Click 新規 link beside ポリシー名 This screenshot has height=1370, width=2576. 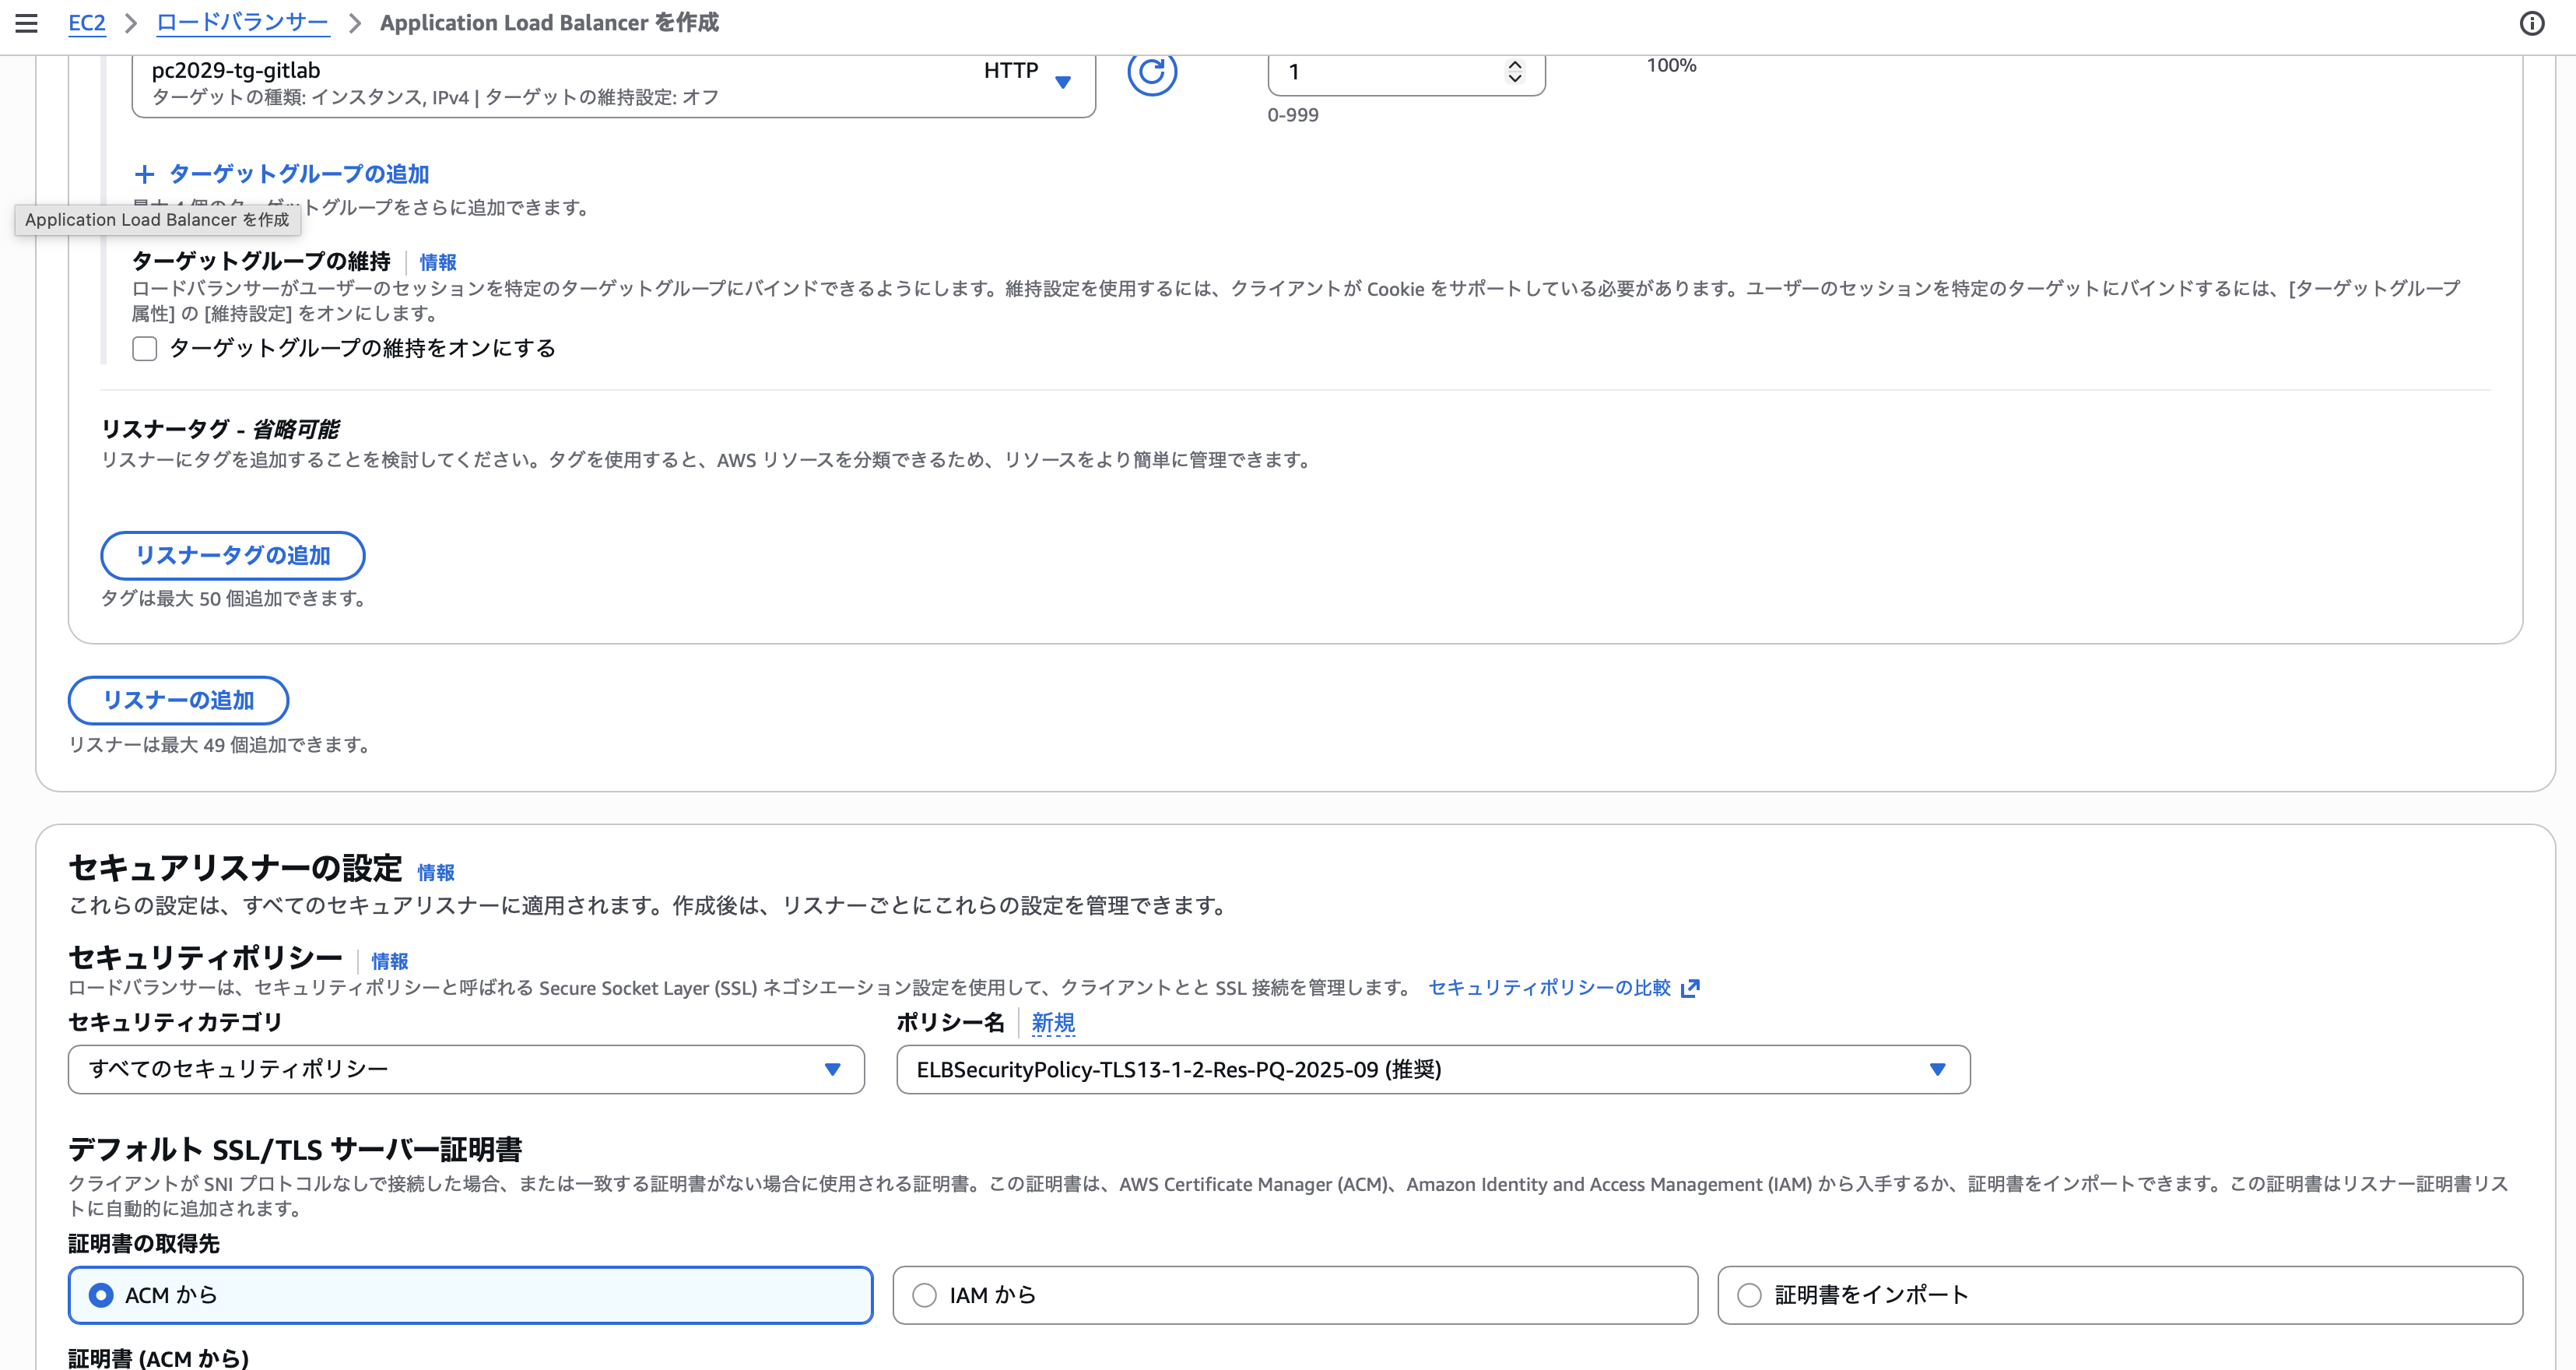pos(1053,1022)
